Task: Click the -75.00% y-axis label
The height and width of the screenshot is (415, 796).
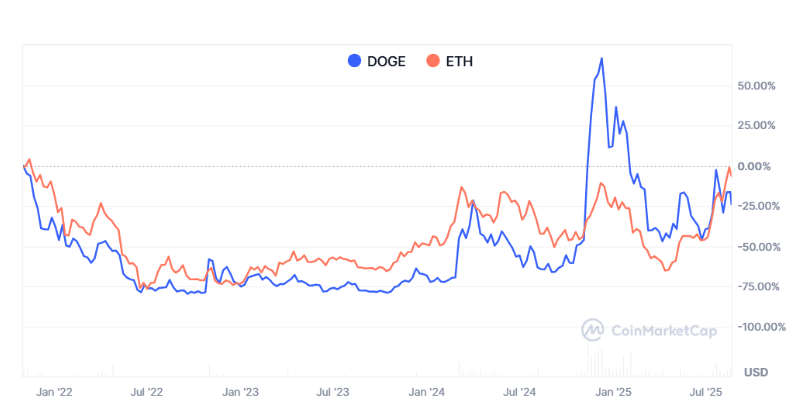Action: click(754, 287)
